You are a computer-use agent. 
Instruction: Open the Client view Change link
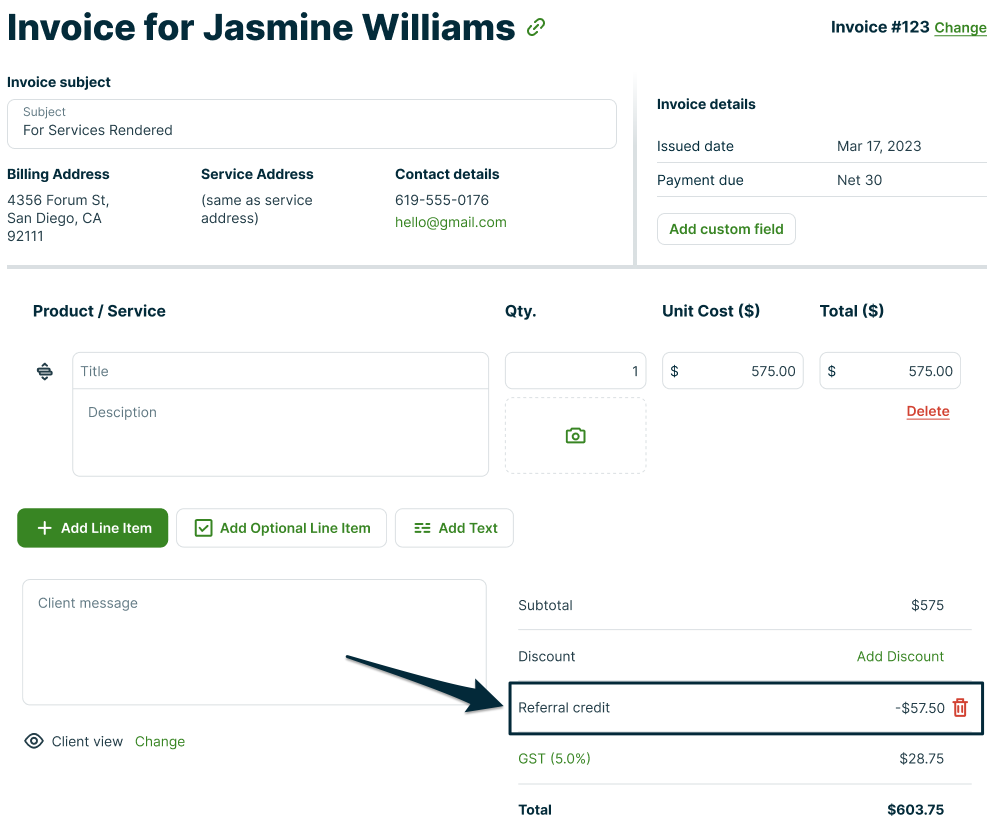(x=160, y=742)
